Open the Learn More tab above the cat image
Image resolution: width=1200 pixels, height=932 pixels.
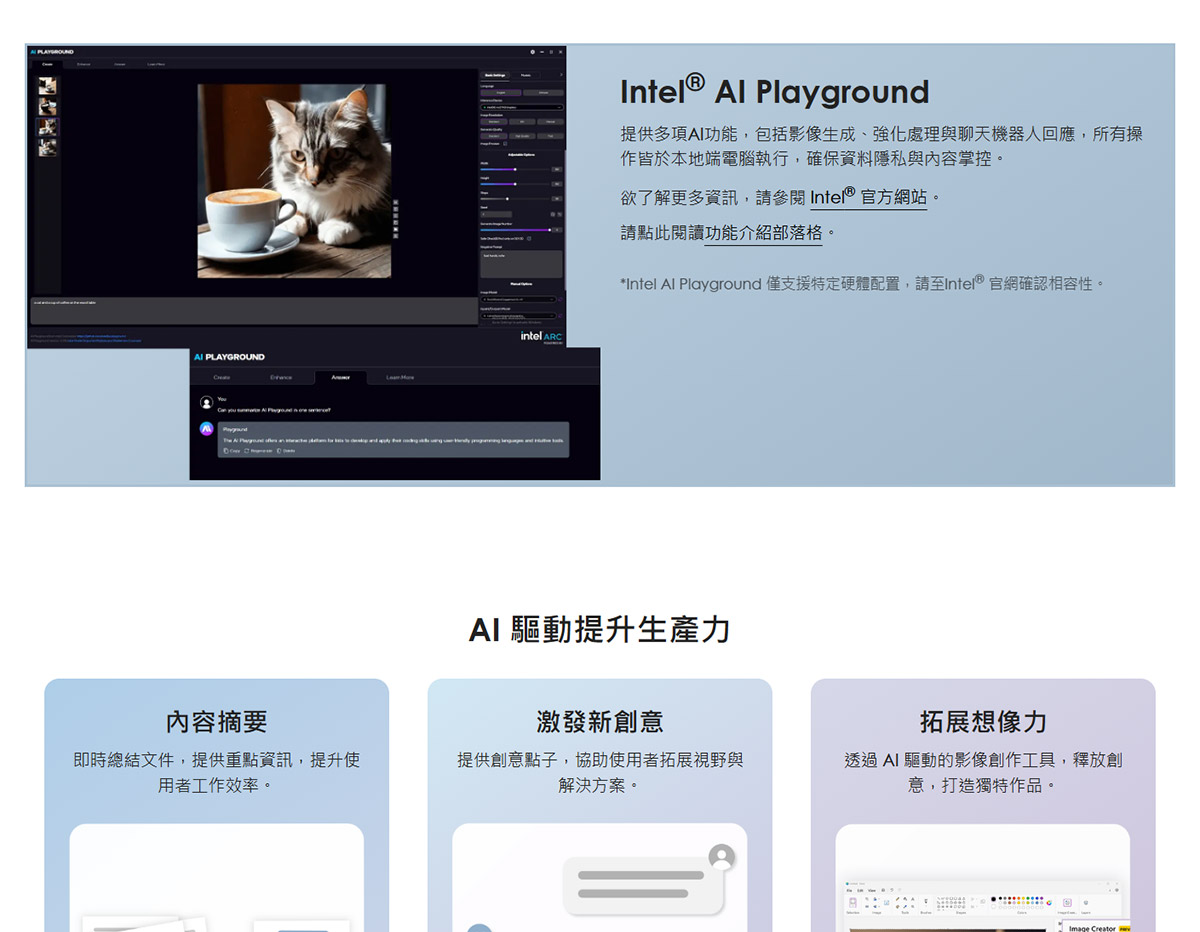[156, 64]
